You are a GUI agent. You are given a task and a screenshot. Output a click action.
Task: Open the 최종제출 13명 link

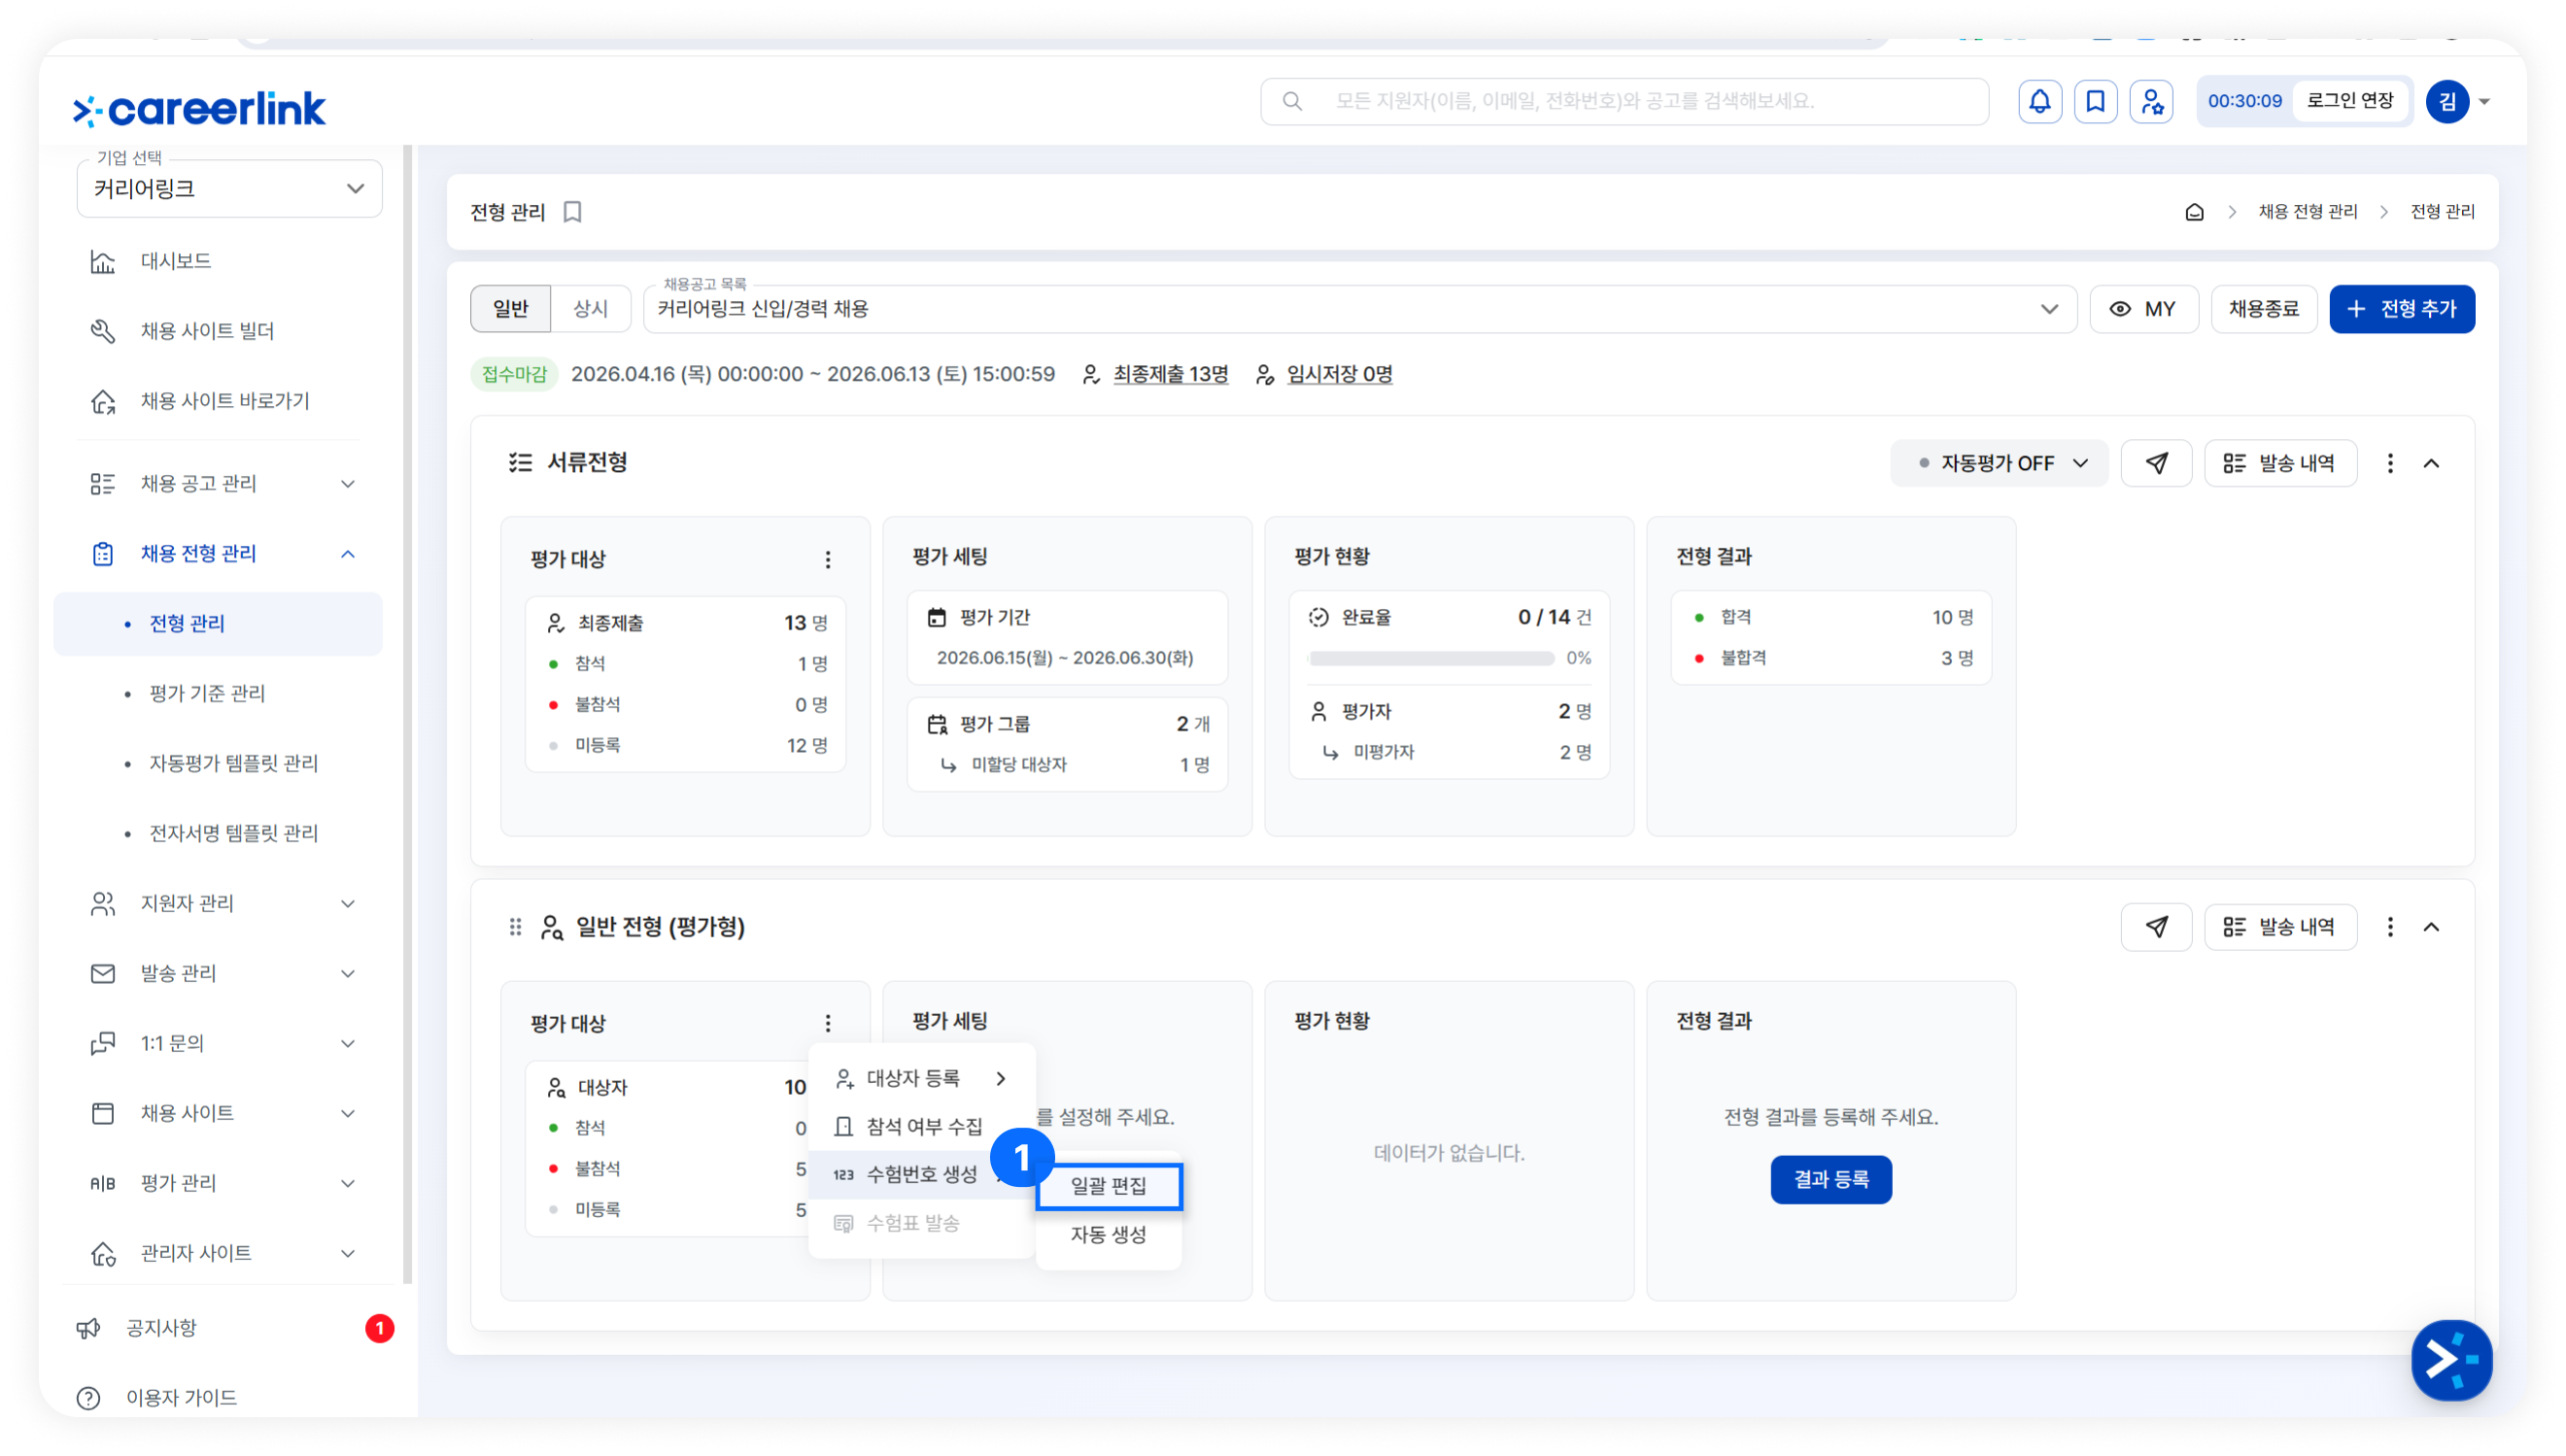(x=1170, y=374)
